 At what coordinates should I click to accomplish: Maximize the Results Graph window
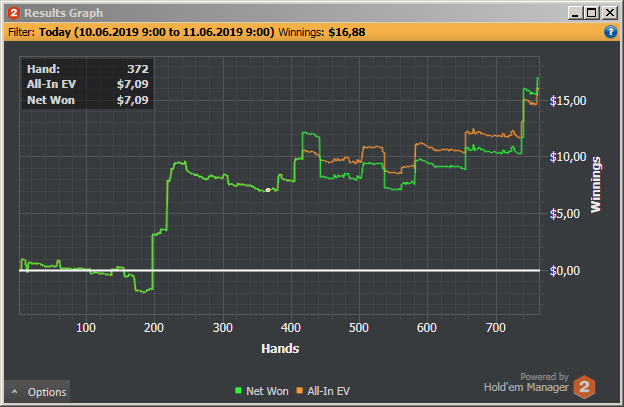pyautogui.click(x=591, y=13)
